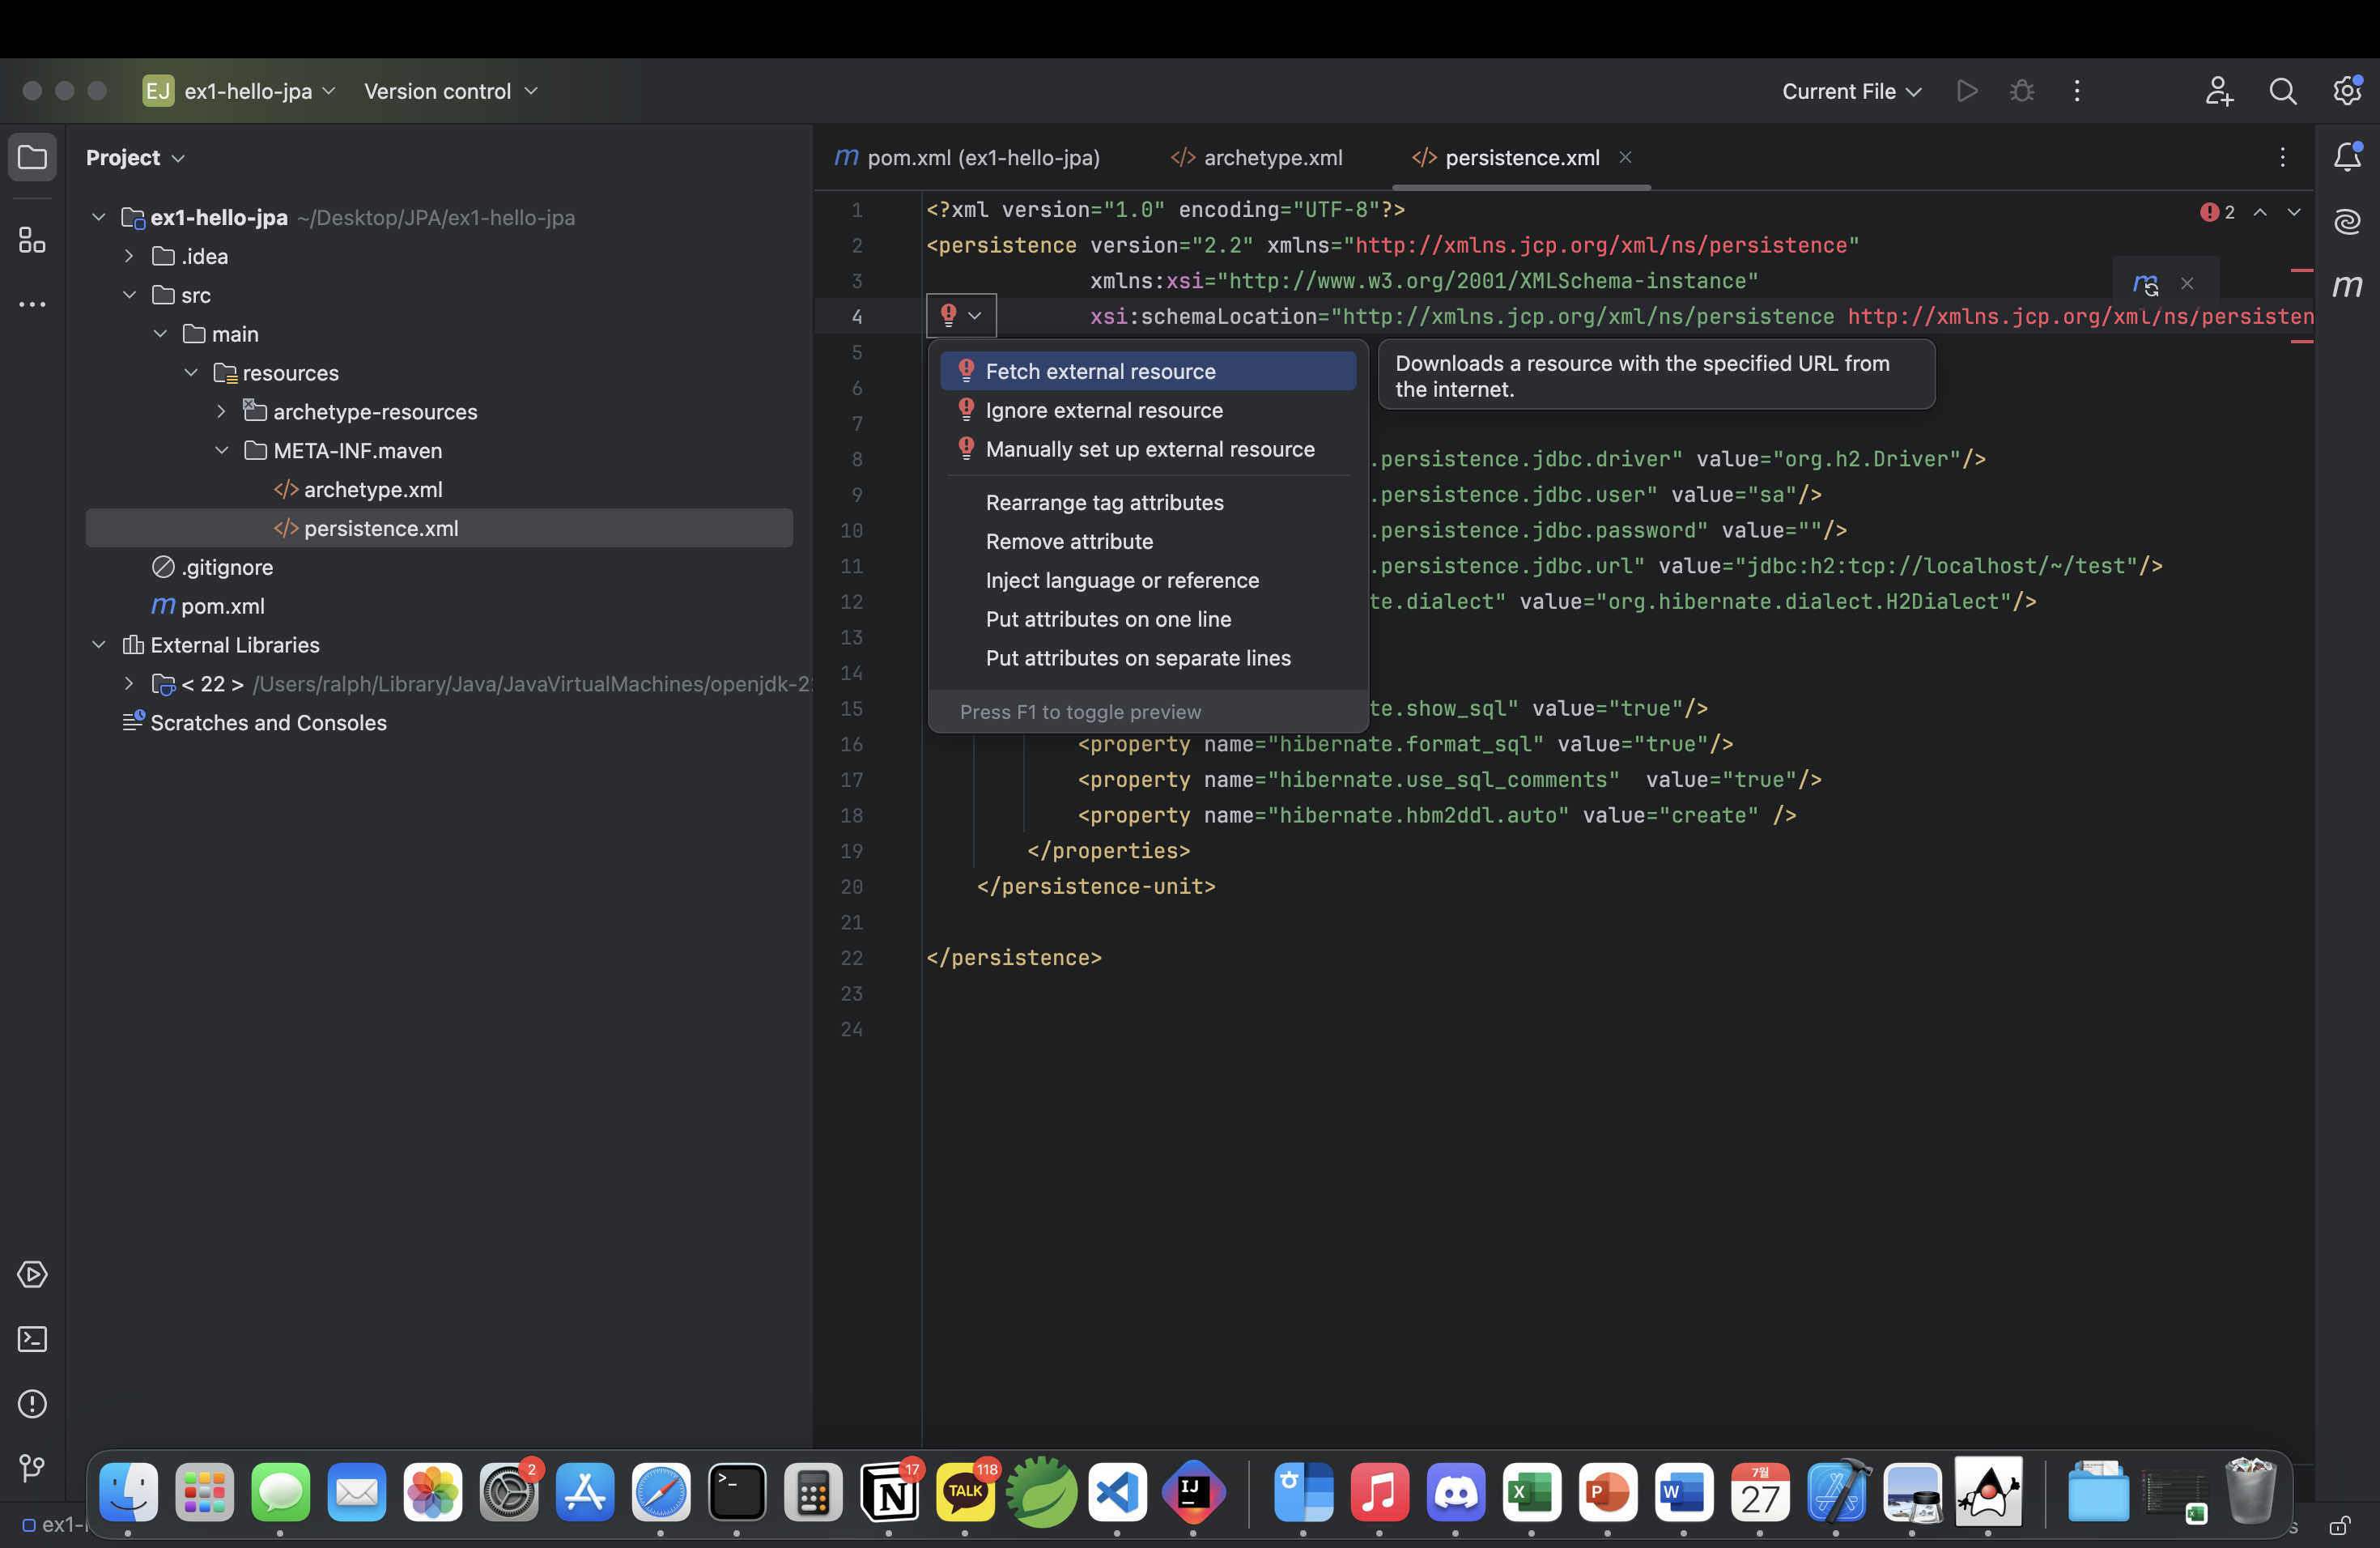The width and height of the screenshot is (2380, 1548).
Task: Choose Remove attribute
Action: point(1148,541)
